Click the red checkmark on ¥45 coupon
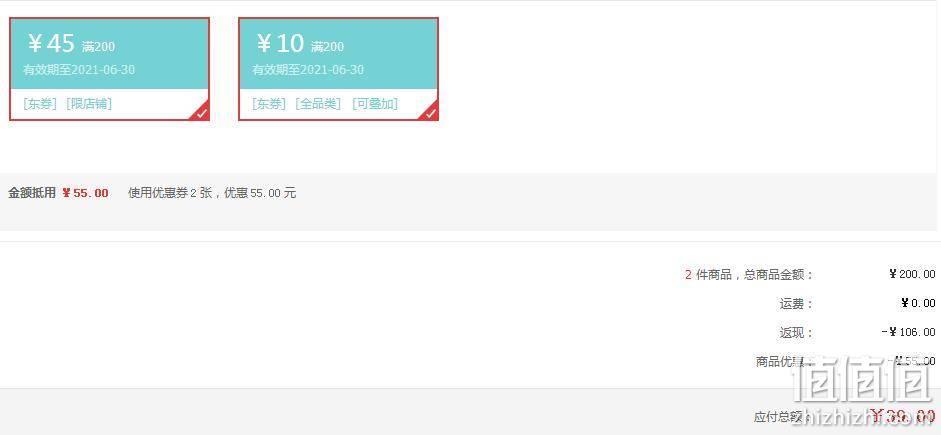 [202, 113]
